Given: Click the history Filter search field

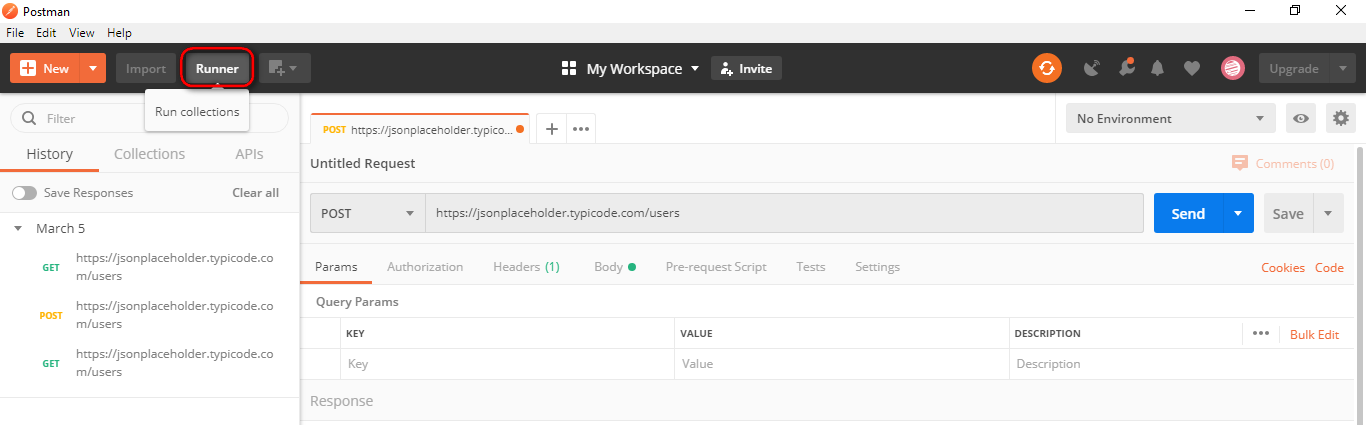Looking at the screenshot, I should pyautogui.click(x=149, y=118).
